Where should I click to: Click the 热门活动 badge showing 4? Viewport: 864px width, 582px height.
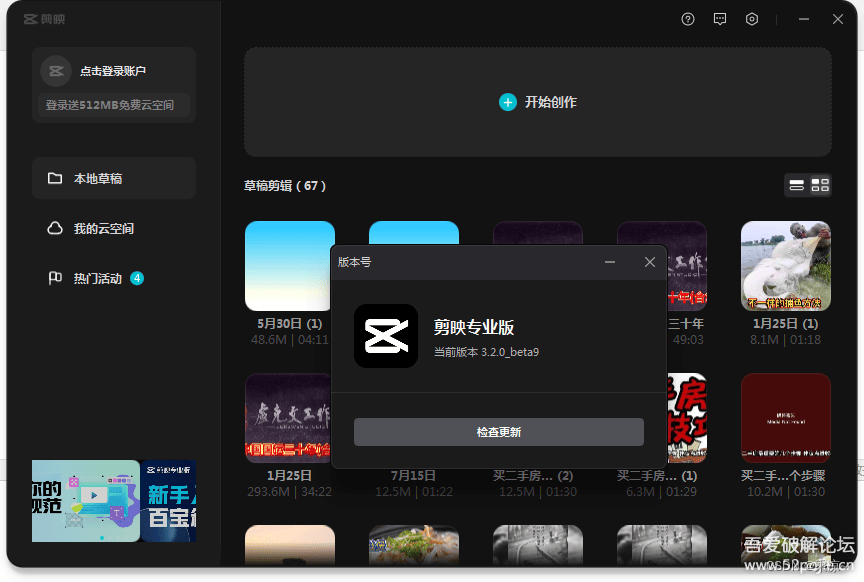tap(137, 278)
